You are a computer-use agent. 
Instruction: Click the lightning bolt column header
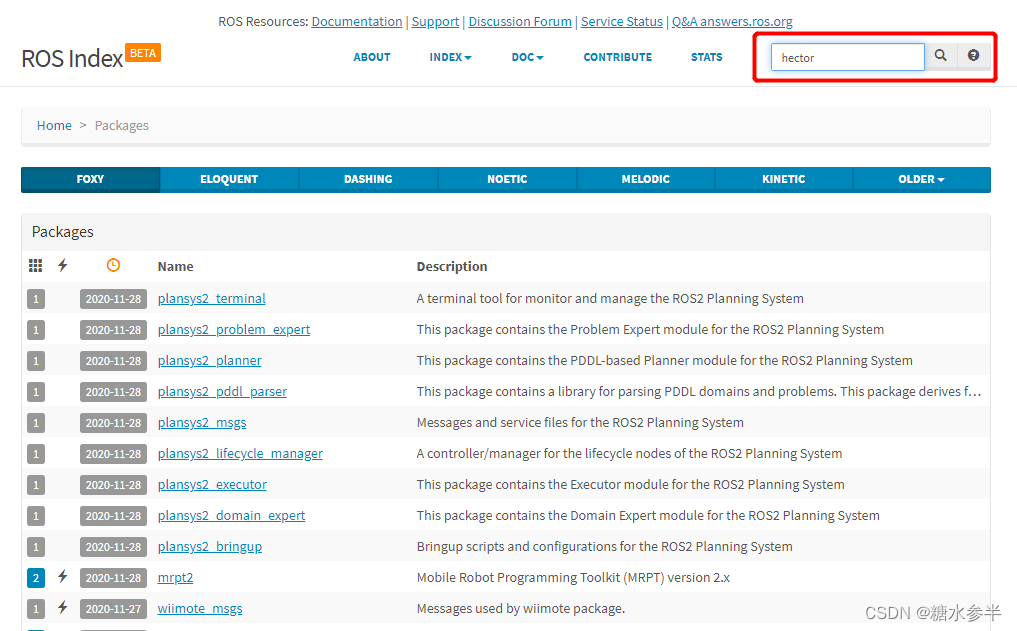coord(63,265)
